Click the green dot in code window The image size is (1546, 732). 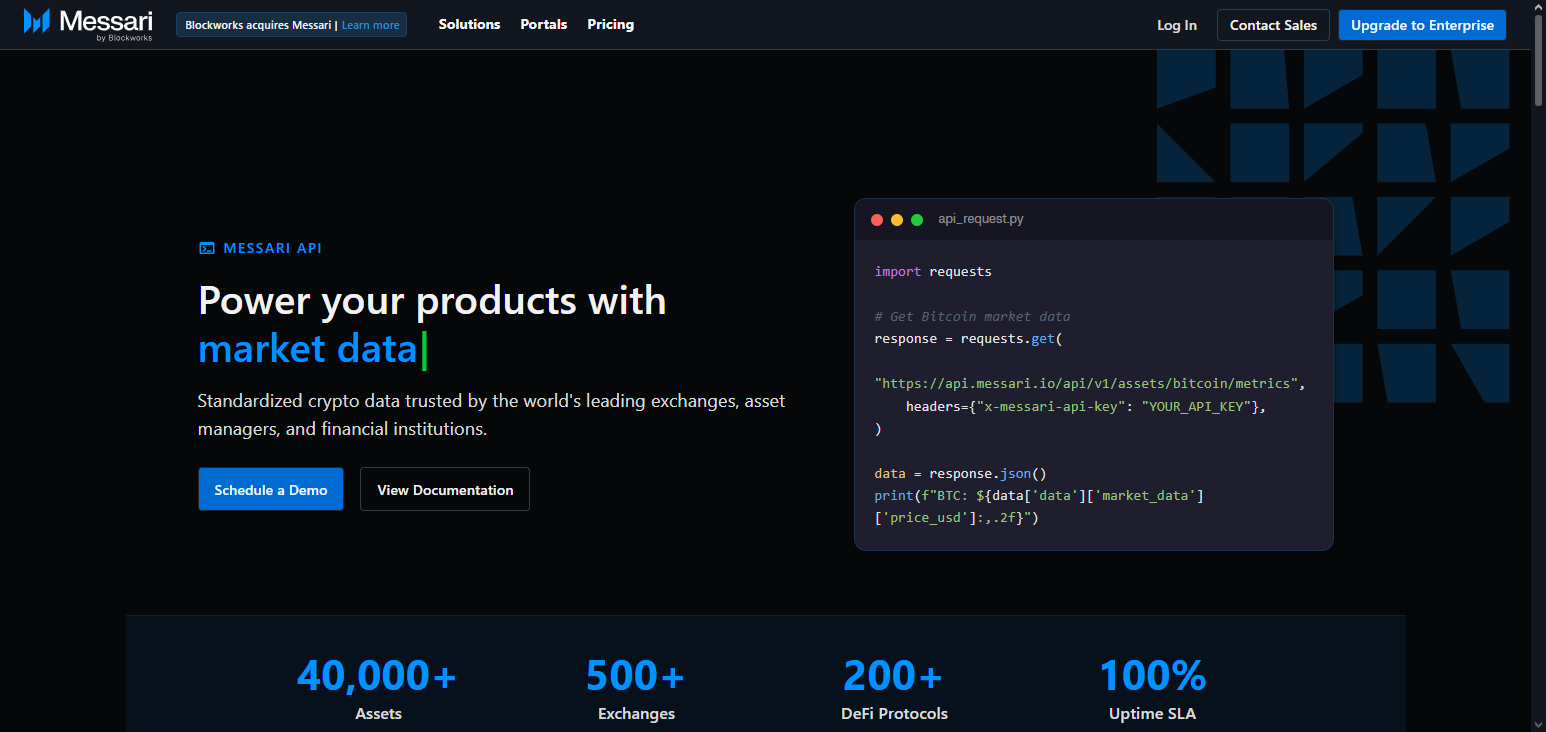[x=917, y=219]
